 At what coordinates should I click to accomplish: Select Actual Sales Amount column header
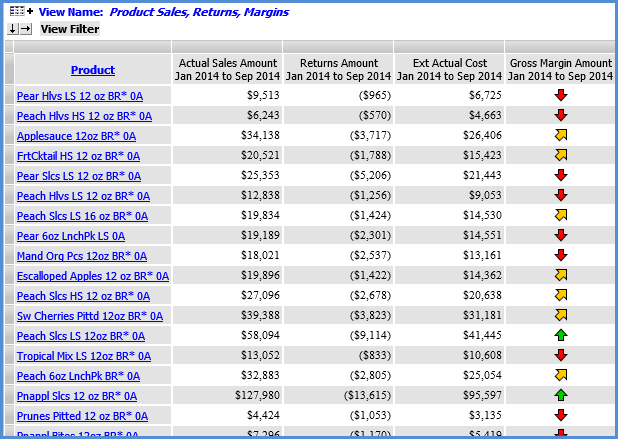pyautogui.click(x=227, y=69)
